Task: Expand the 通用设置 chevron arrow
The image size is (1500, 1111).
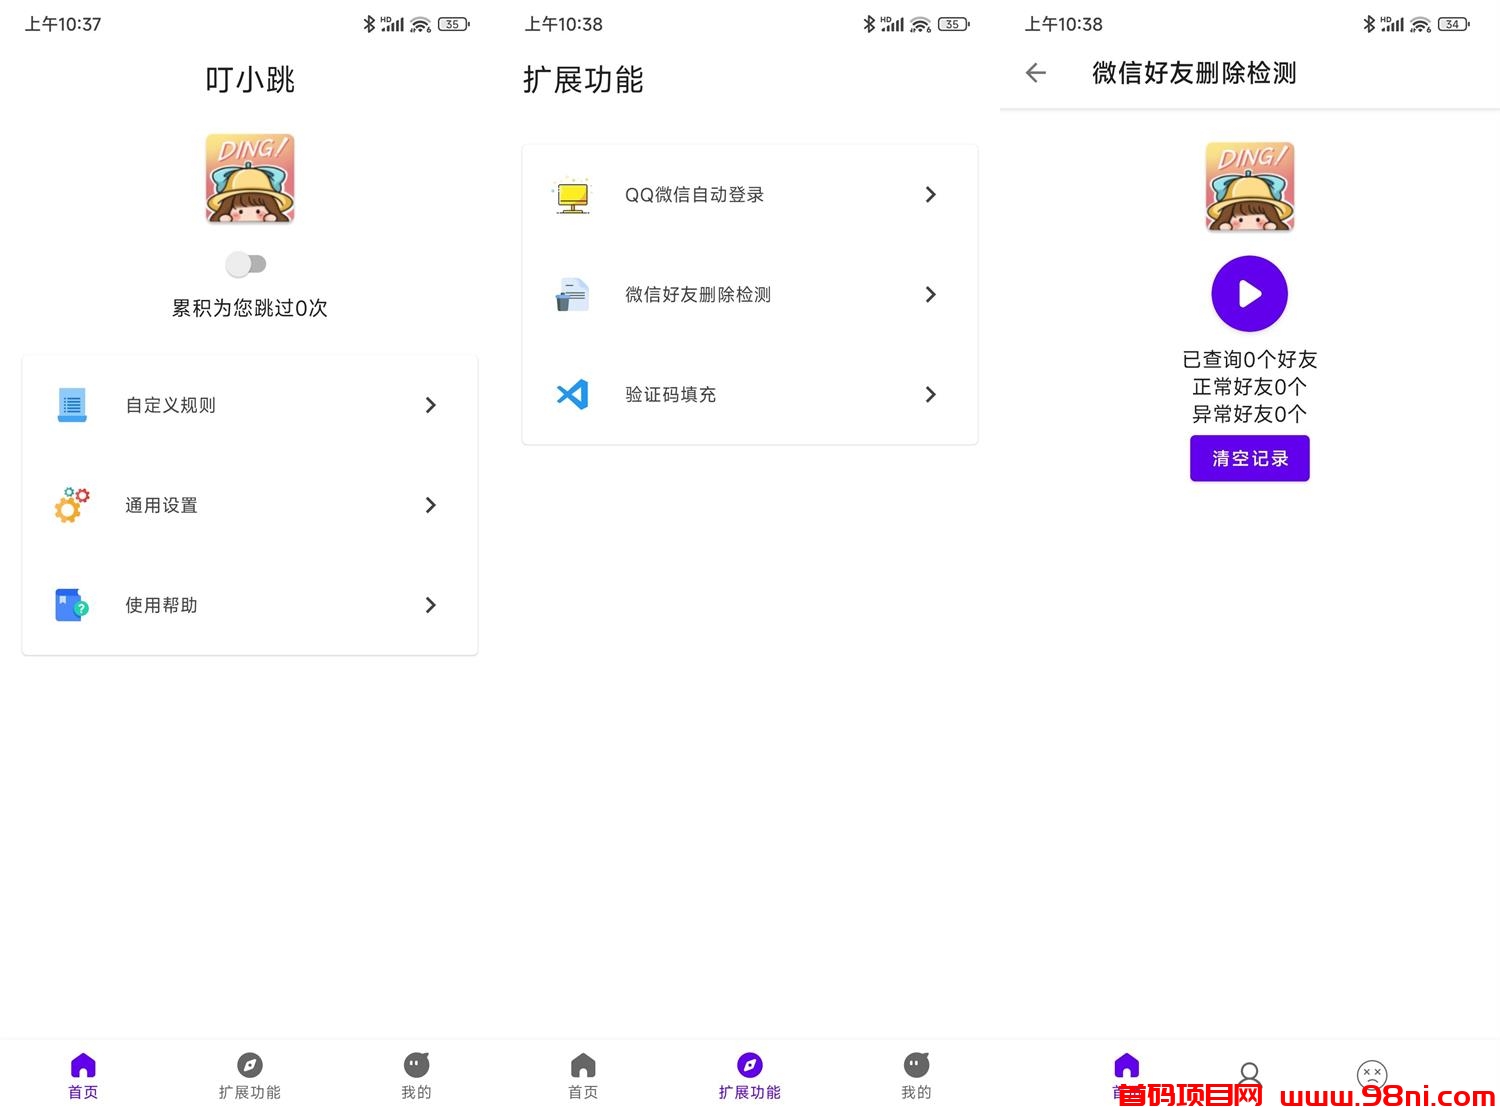Action: click(431, 505)
